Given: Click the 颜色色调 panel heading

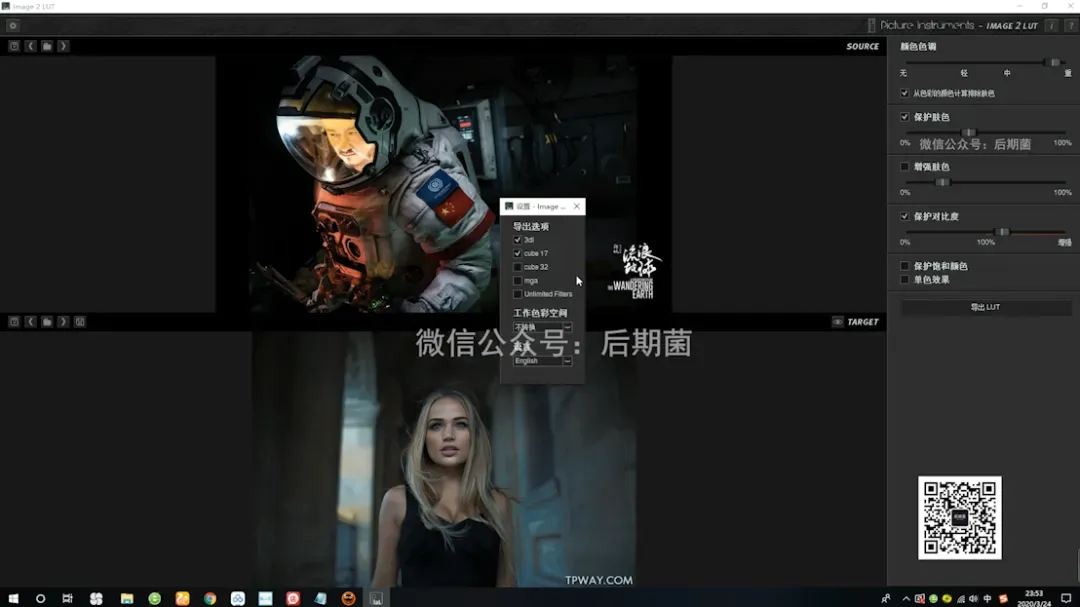Looking at the screenshot, I should click(x=918, y=47).
